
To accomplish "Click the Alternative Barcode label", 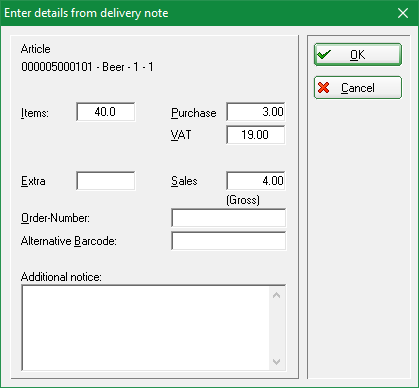I will [69, 241].
